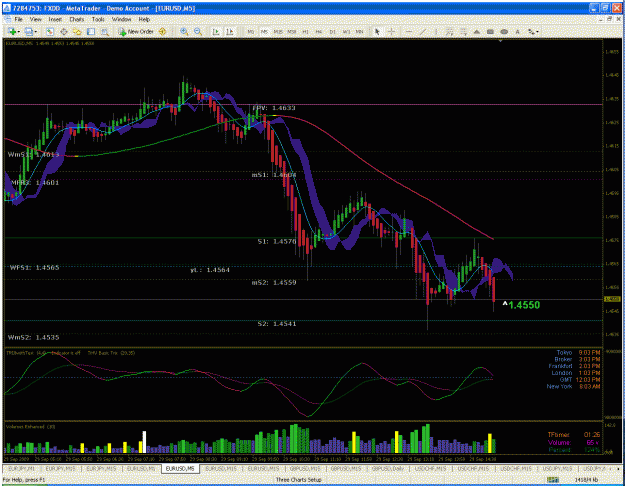The height and width of the screenshot is (486, 625).
Task: Open the Help menu
Action: click(144, 19)
